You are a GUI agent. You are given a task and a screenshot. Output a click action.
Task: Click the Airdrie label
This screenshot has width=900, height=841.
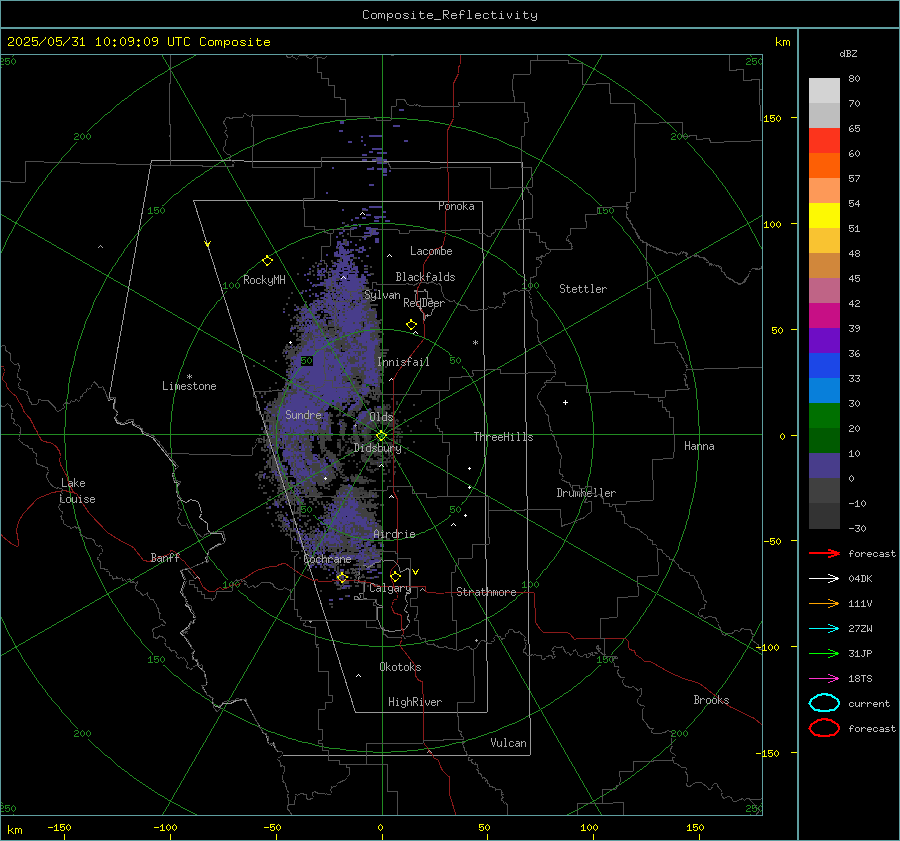(x=394, y=534)
